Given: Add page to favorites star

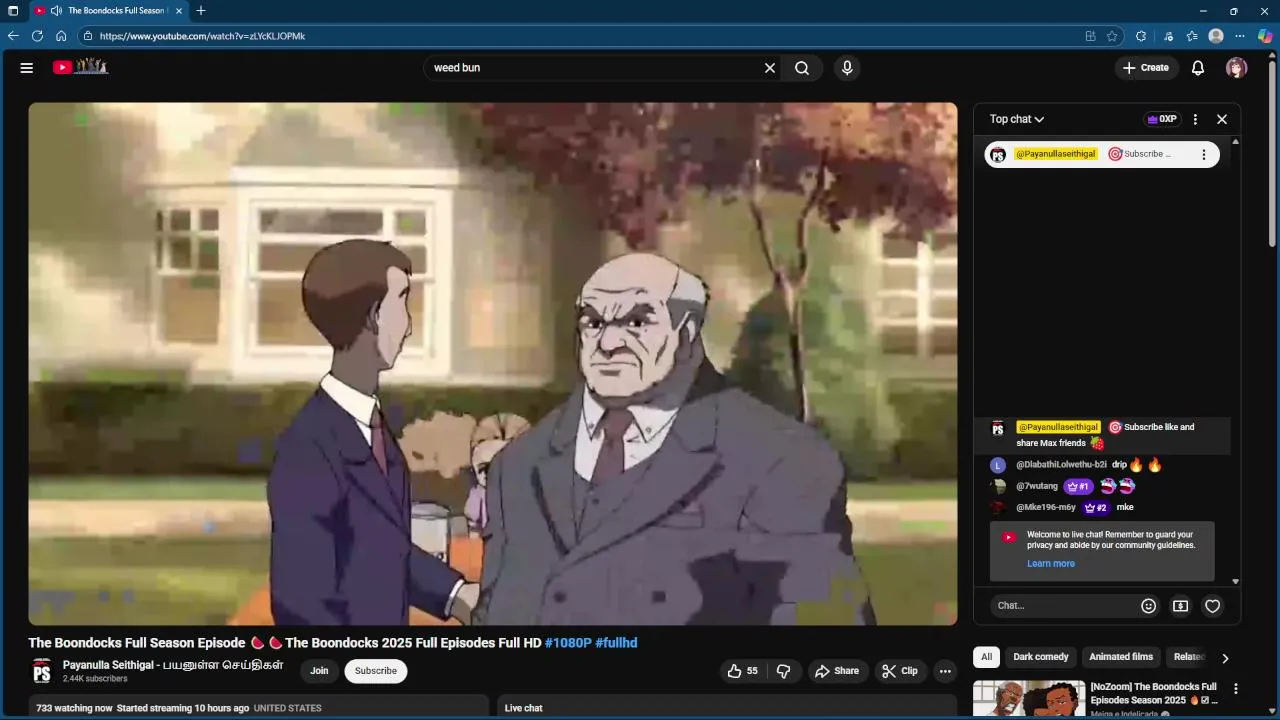Looking at the screenshot, I should [1112, 36].
